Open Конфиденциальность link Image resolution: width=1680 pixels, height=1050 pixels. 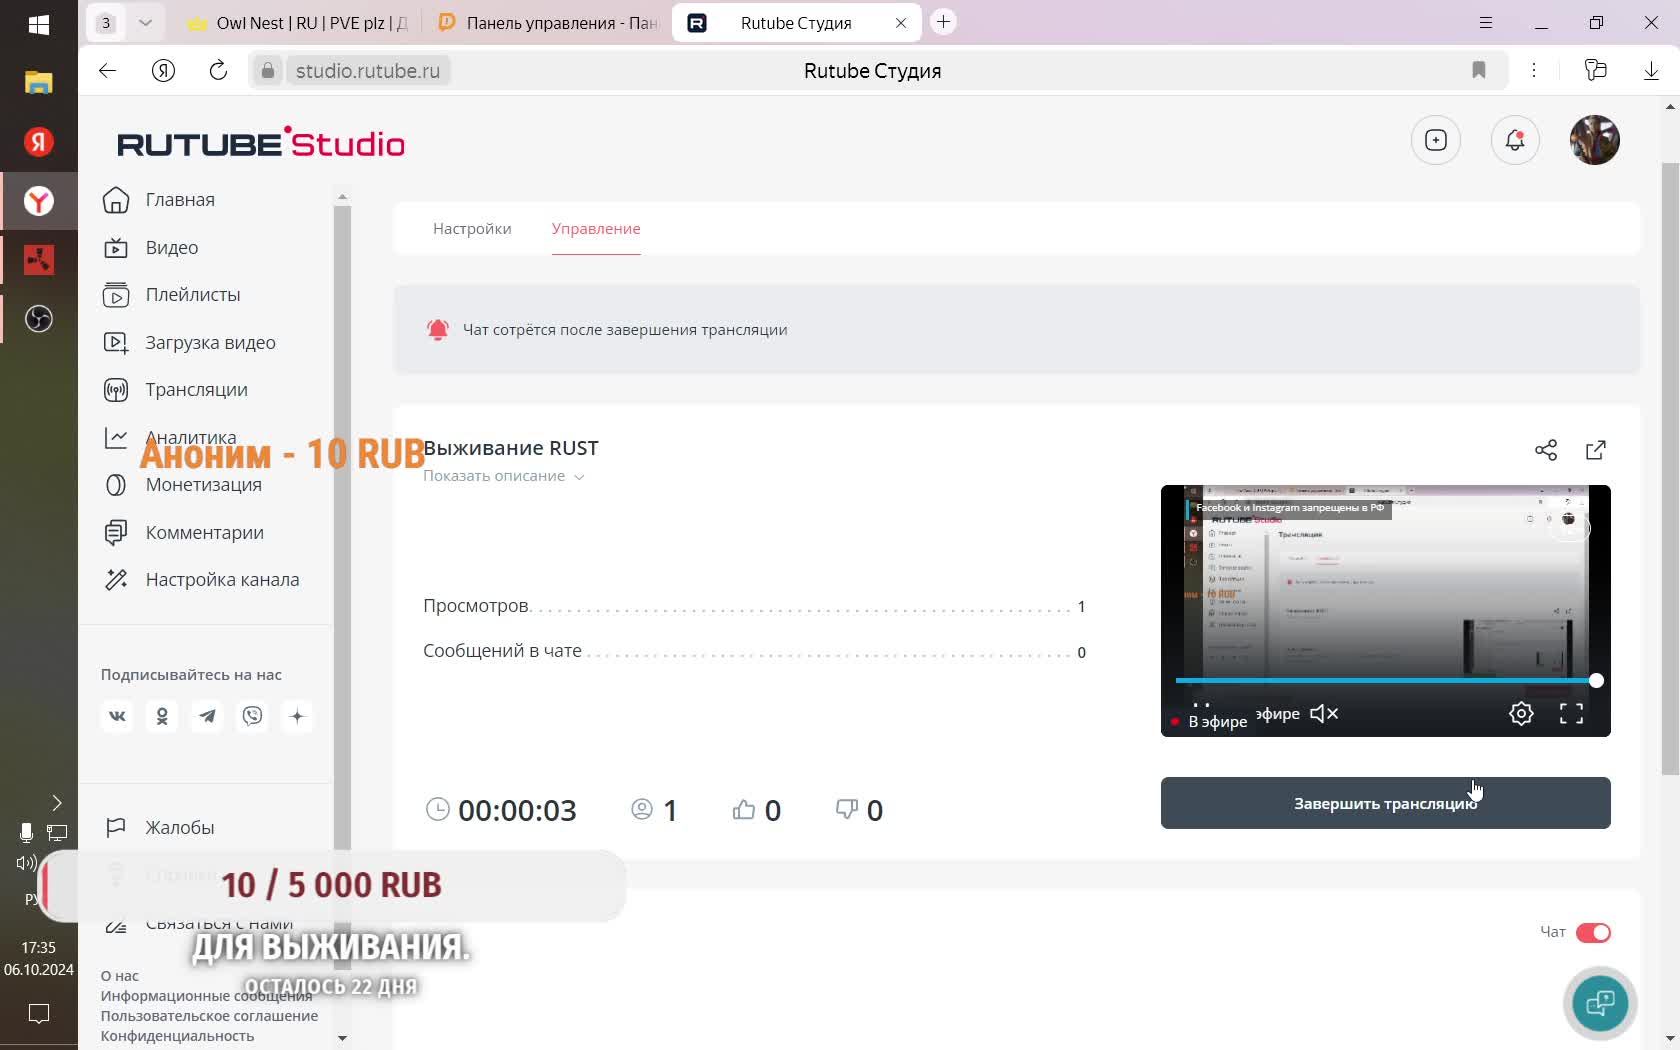[x=177, y=1036]
